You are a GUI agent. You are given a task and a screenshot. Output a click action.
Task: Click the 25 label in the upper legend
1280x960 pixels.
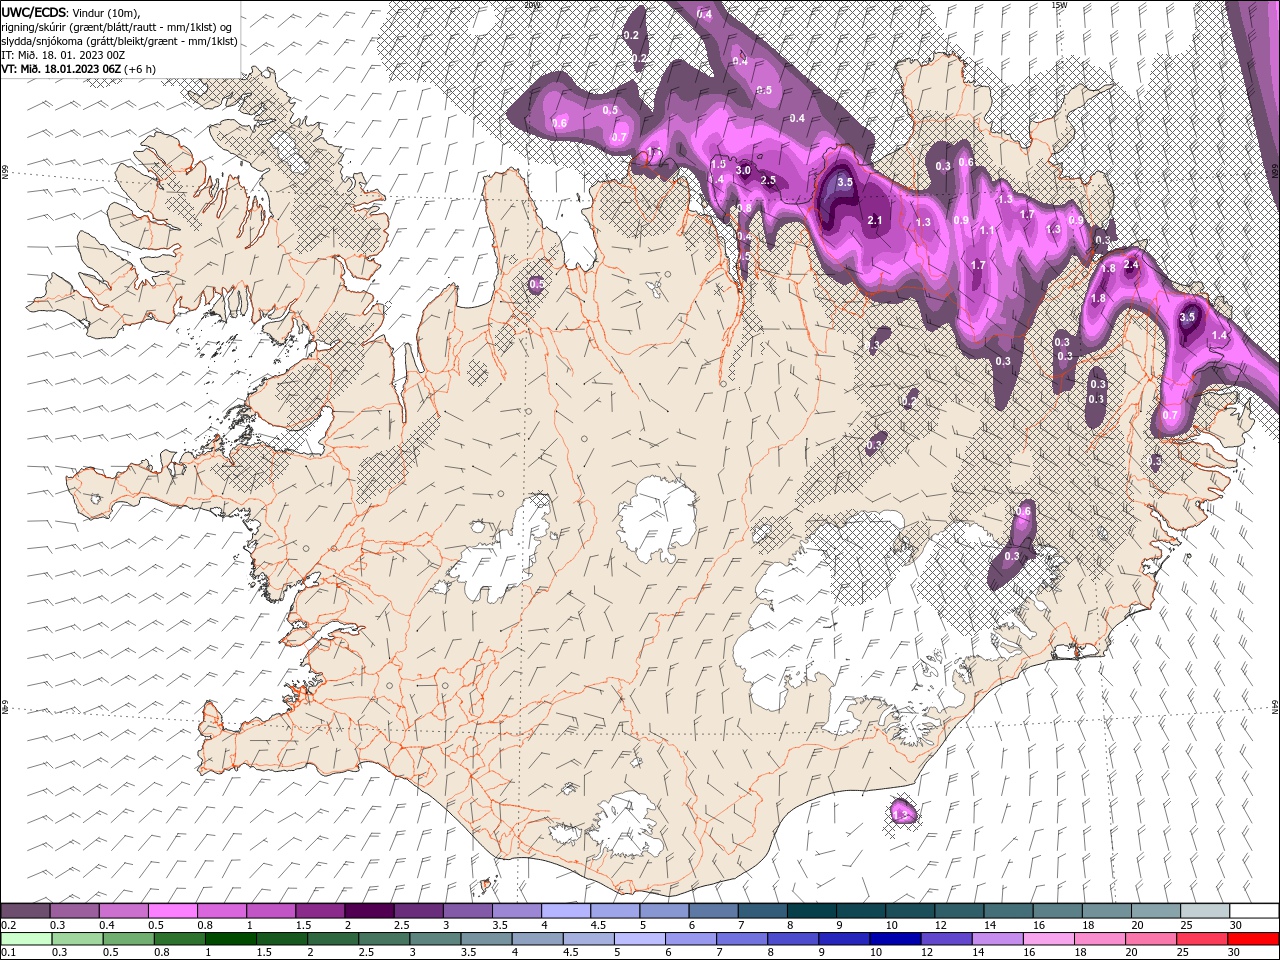(1185, 925)
